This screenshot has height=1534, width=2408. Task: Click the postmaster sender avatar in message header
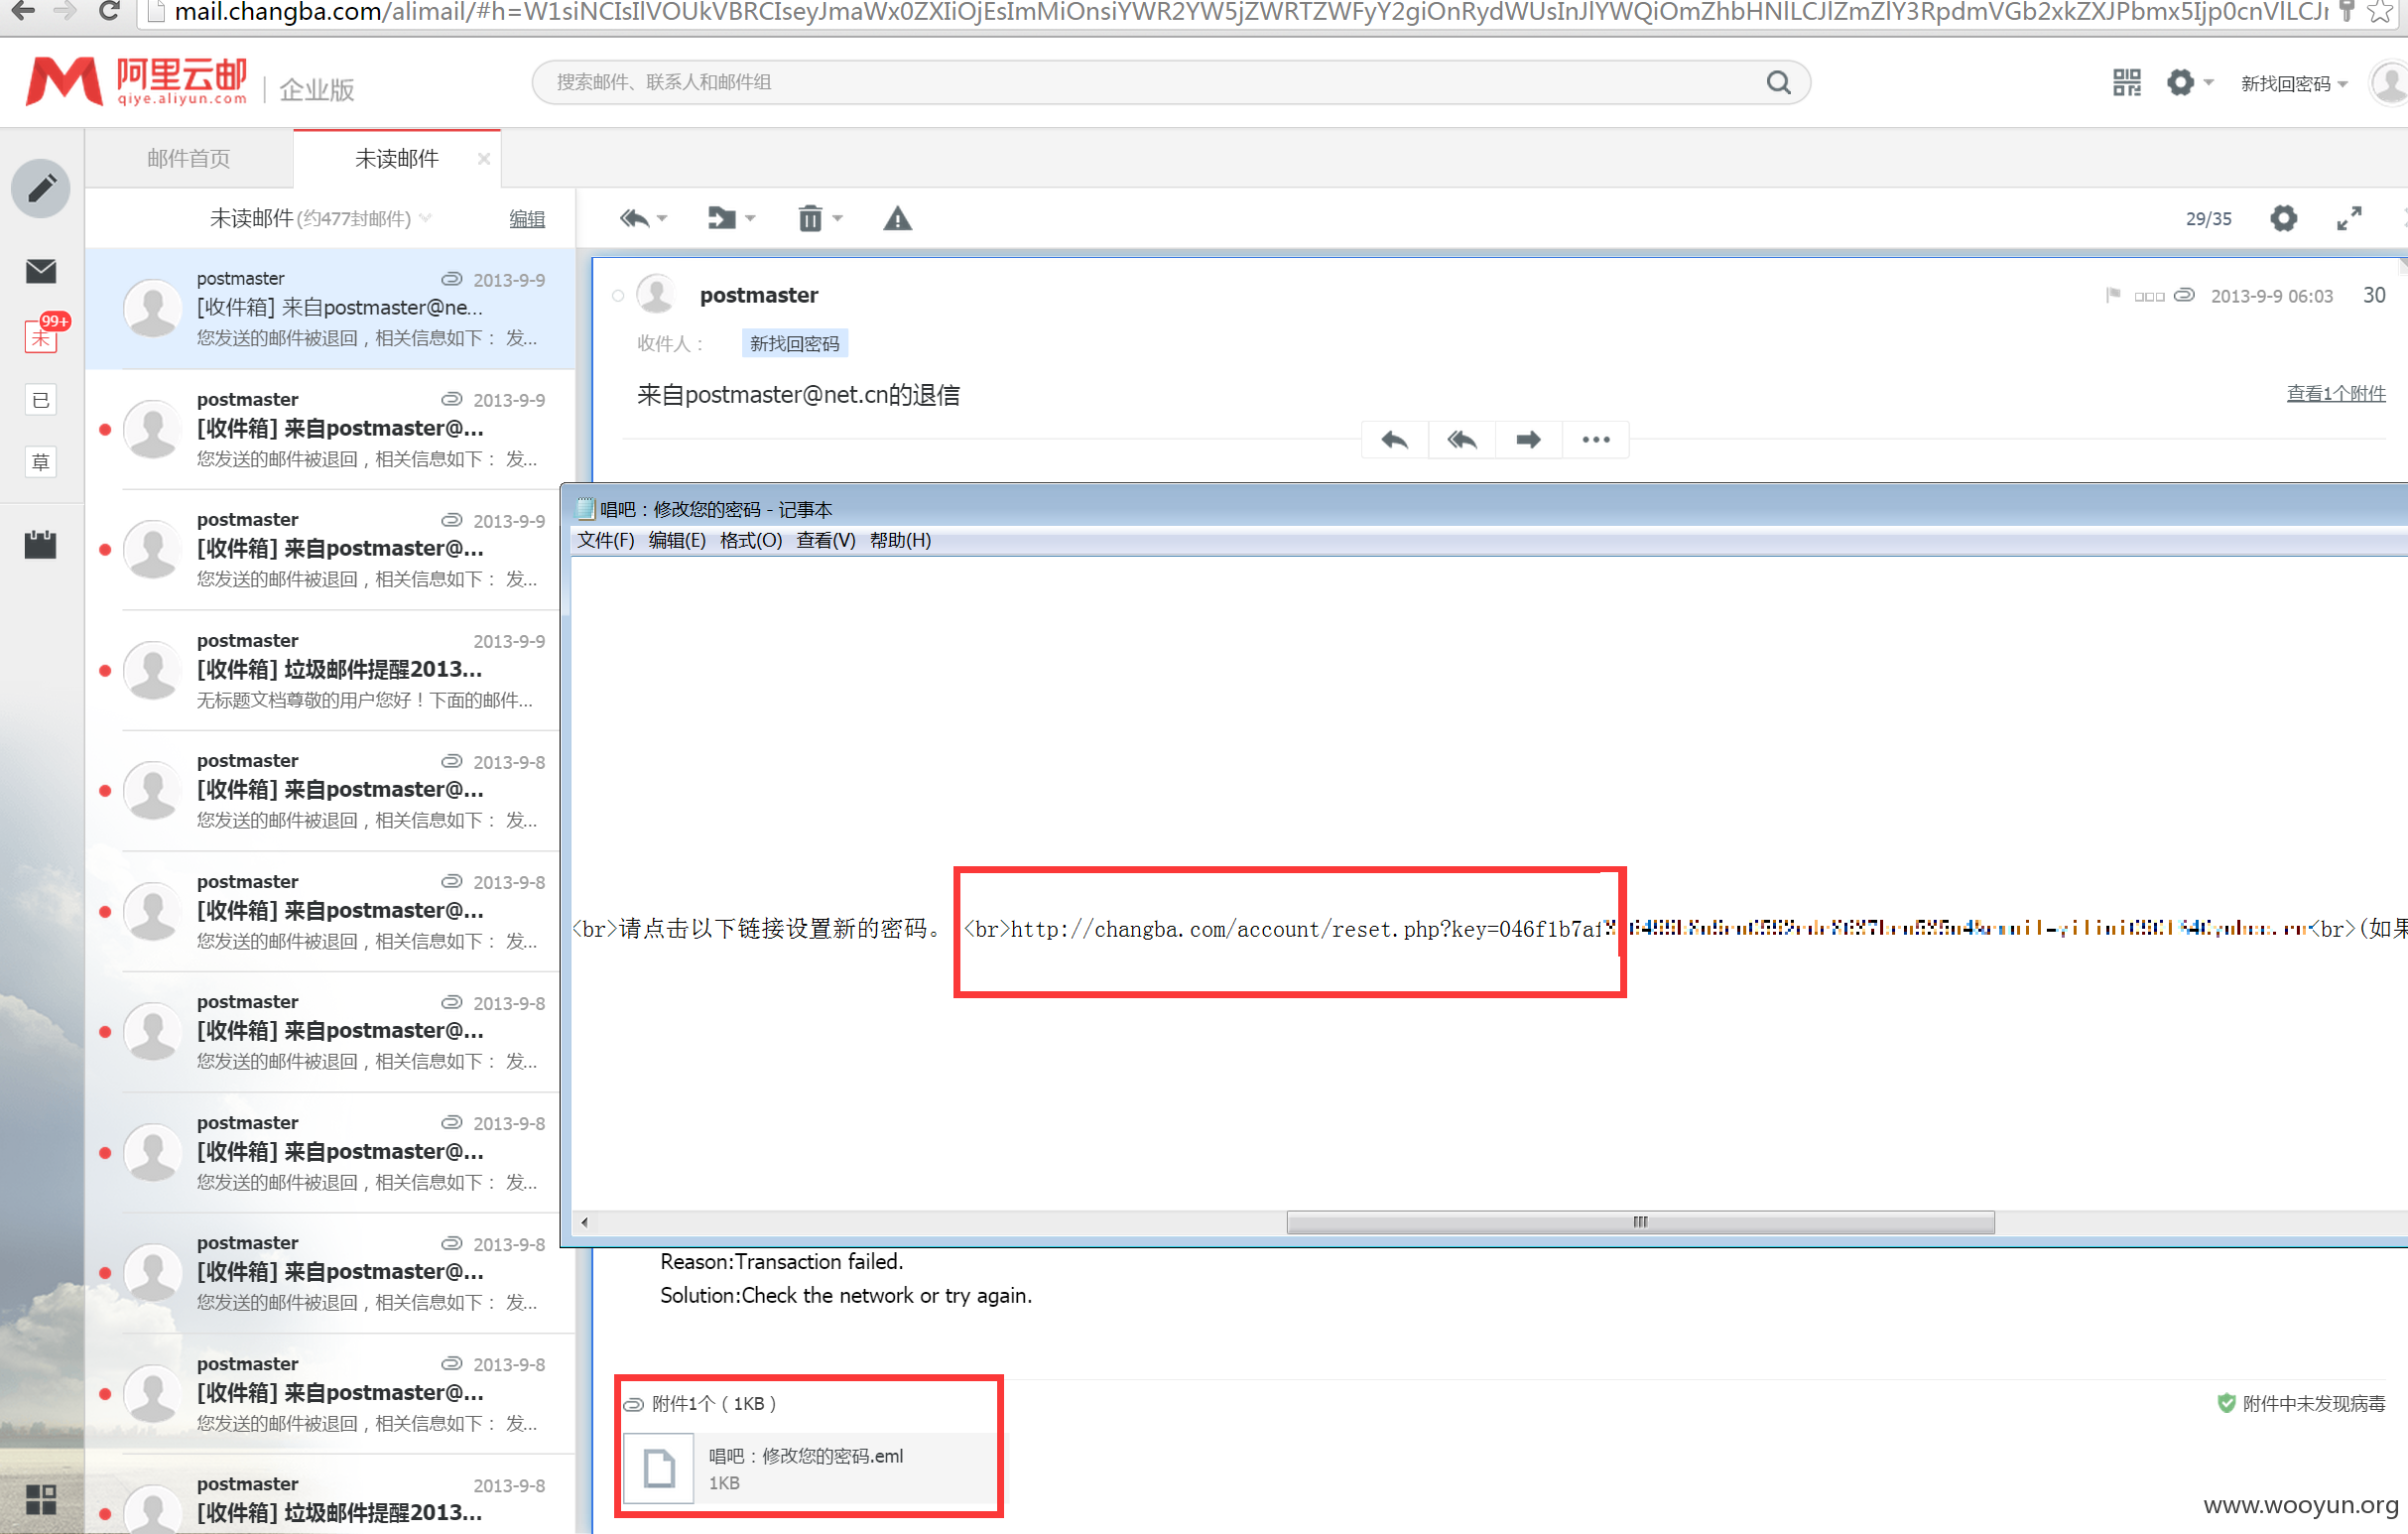click(x=656, y=295)
